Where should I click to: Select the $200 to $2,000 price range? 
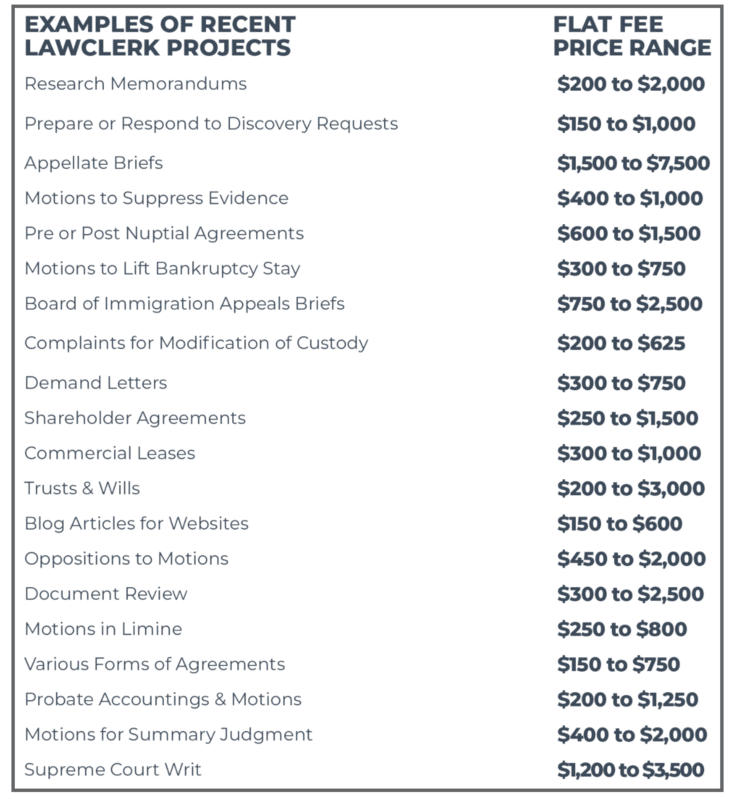(631, 84)
